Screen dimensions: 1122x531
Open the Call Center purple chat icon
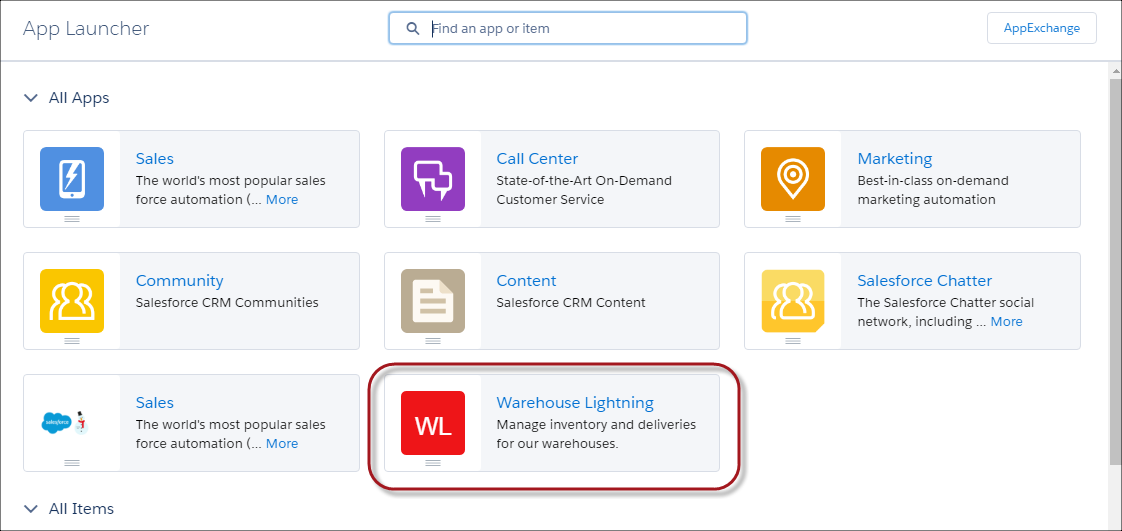[433, 179]
